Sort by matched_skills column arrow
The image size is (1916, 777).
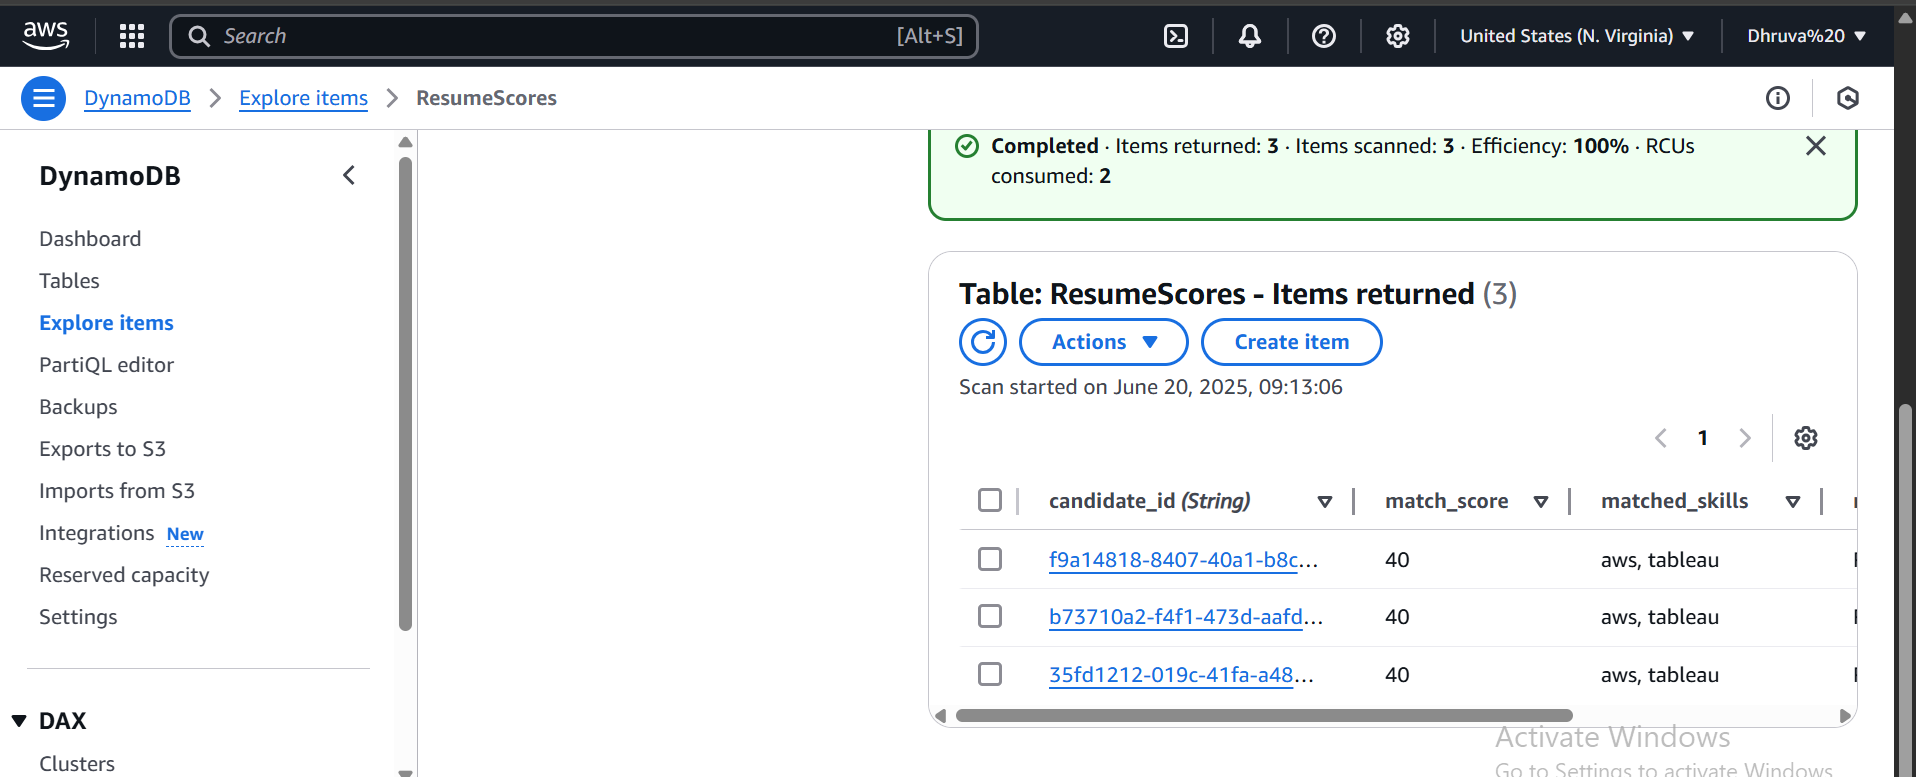[x=1793, y=502]
